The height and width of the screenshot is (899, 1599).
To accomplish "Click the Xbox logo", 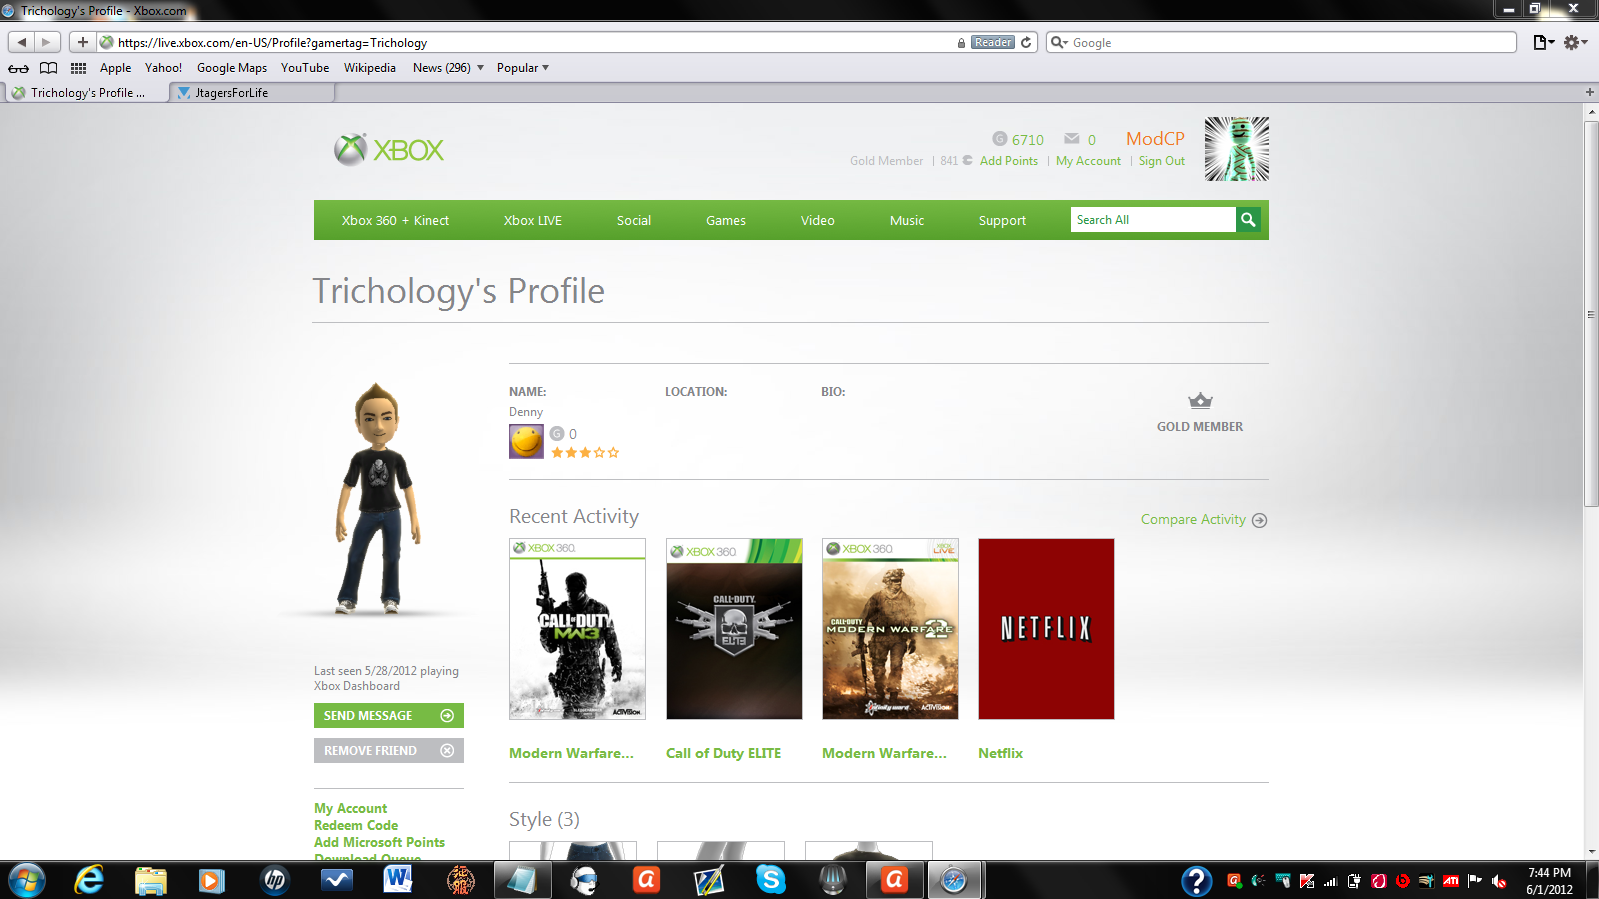I will pyautogui.click(x=389, y=150).
